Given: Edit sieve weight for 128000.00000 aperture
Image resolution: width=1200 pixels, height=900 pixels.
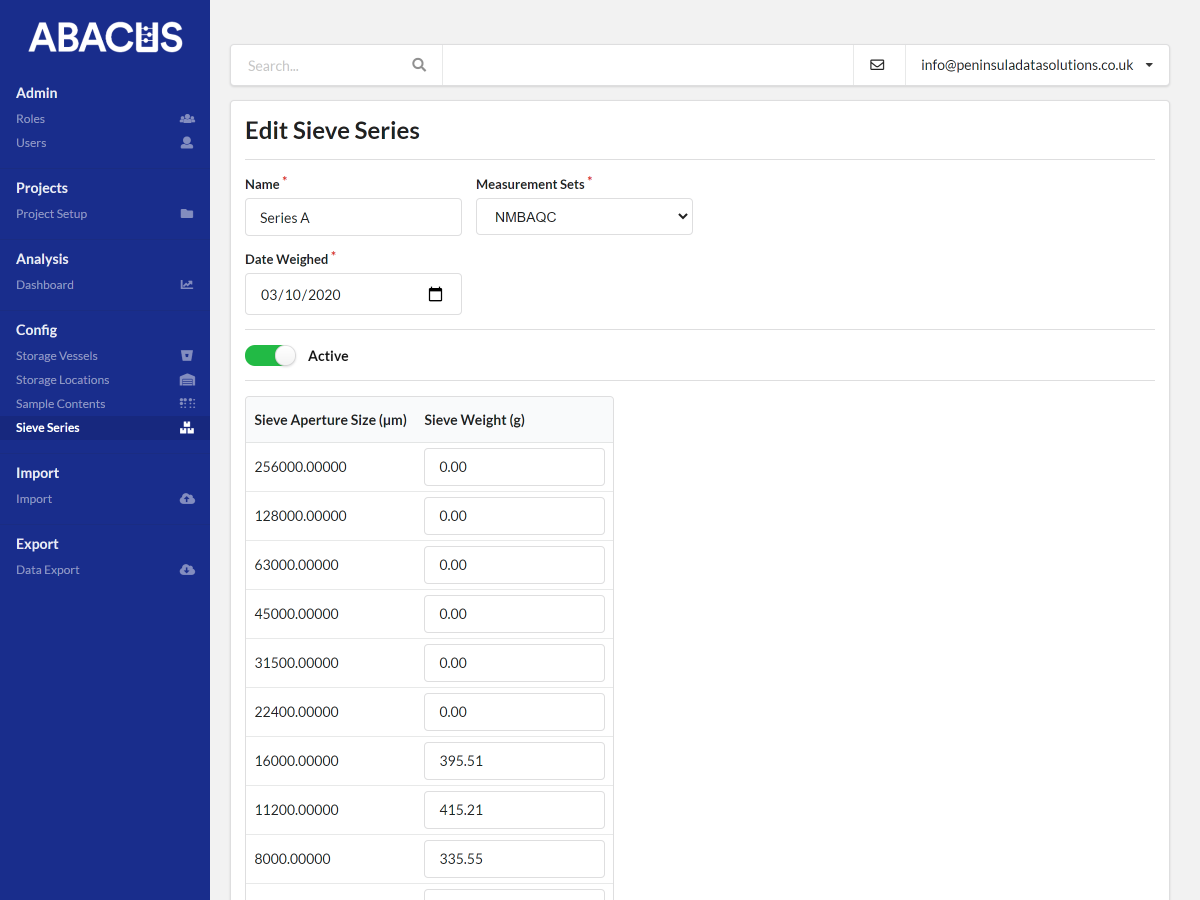Looking at the screenshot, I should click(514, 516).
